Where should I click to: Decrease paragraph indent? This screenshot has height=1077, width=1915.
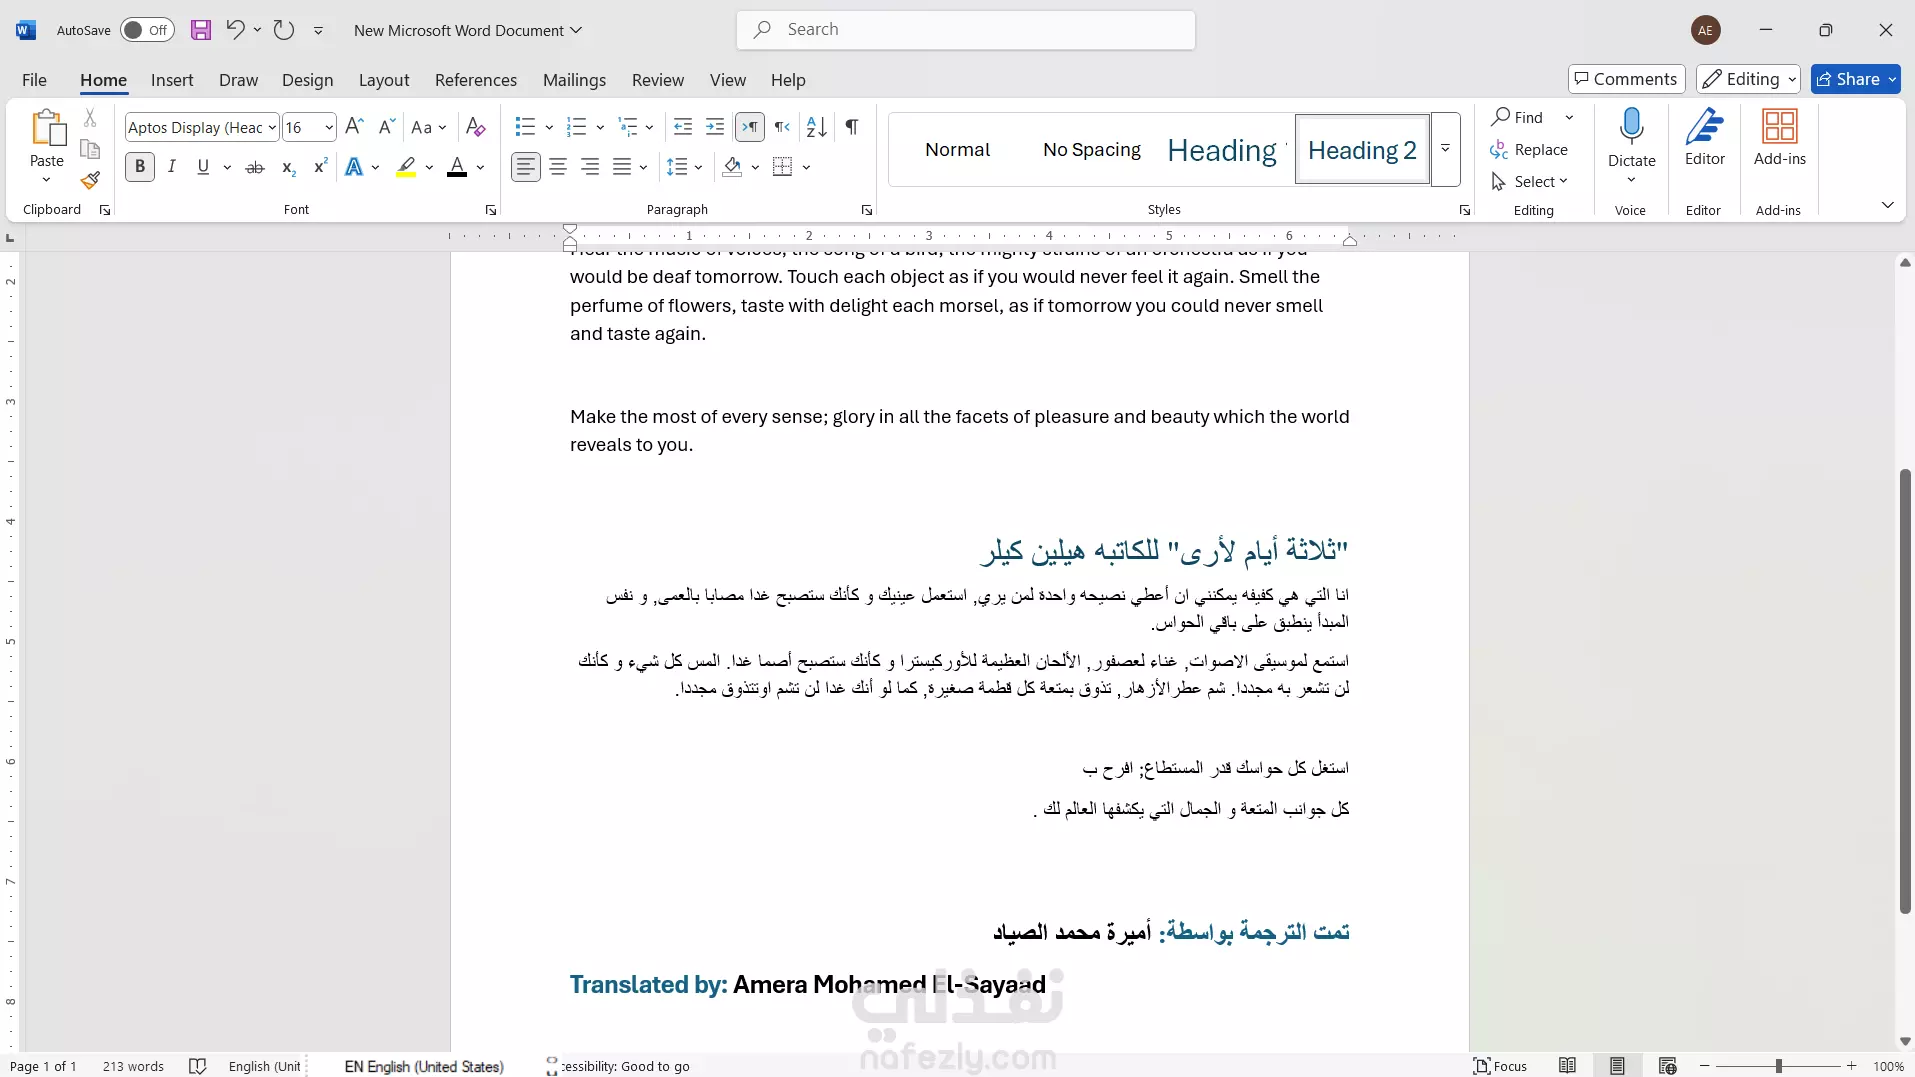point(683,126)
